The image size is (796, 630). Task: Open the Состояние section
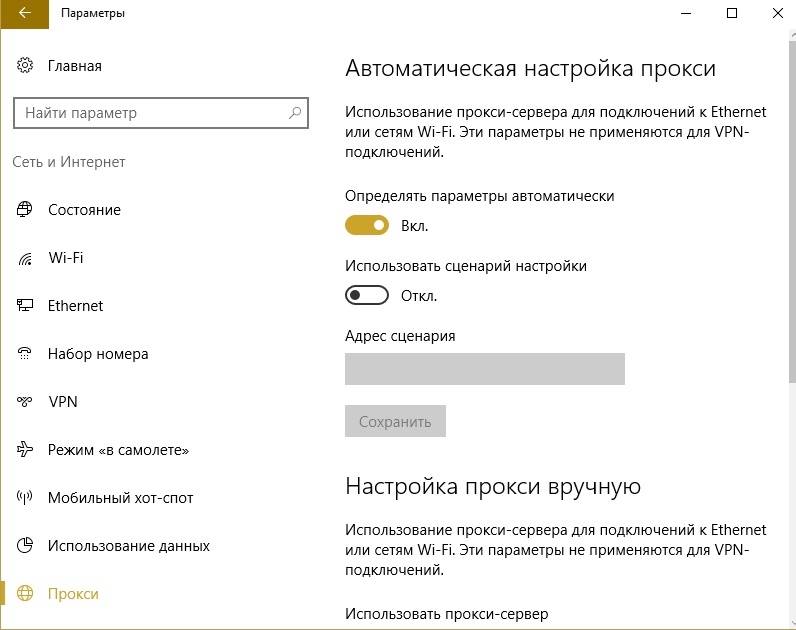[84, 210]
